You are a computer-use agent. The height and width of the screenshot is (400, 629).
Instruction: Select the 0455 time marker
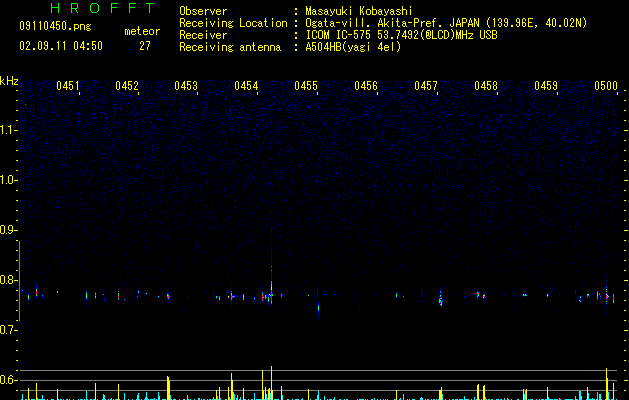tap(306, 86)
